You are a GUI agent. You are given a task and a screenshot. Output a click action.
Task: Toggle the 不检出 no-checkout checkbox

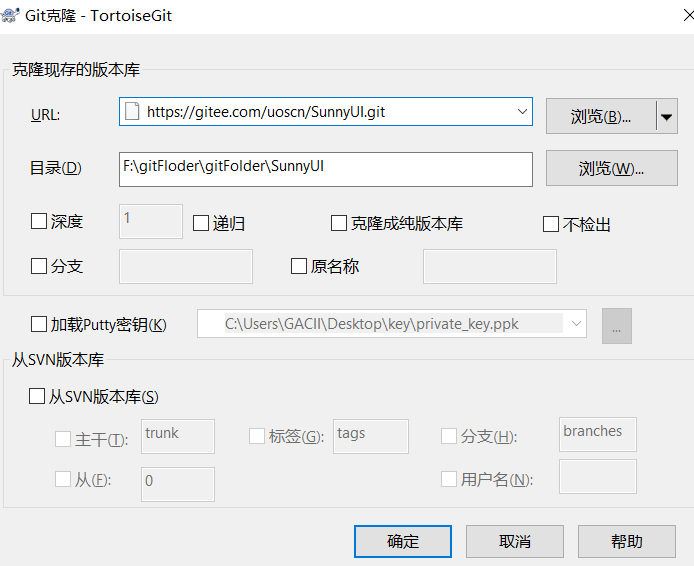pos(551,224)
